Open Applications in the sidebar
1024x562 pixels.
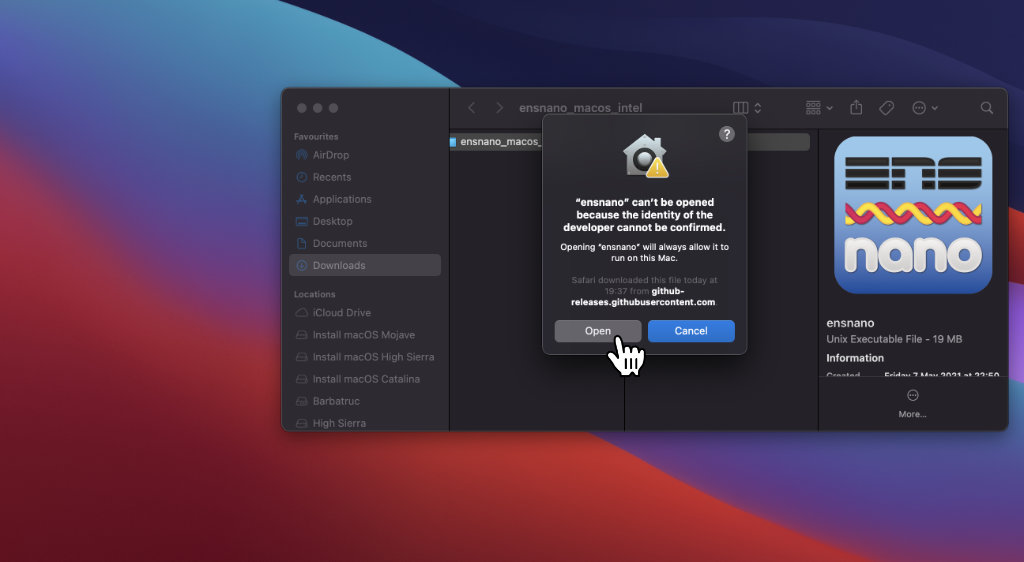click(x=365, y=199)
